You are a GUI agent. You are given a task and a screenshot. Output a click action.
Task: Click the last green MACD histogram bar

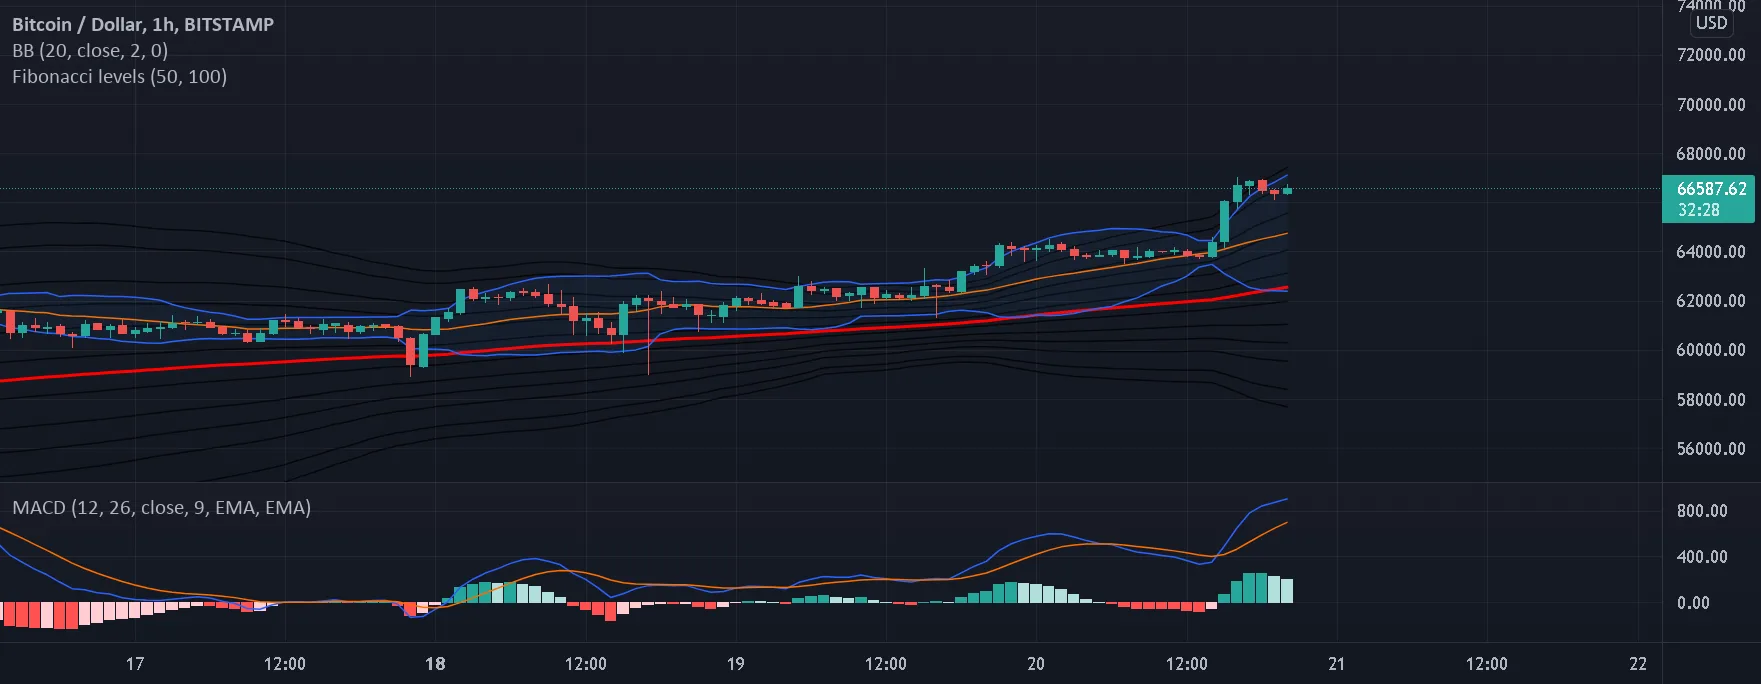click(x=1287, y=591)
